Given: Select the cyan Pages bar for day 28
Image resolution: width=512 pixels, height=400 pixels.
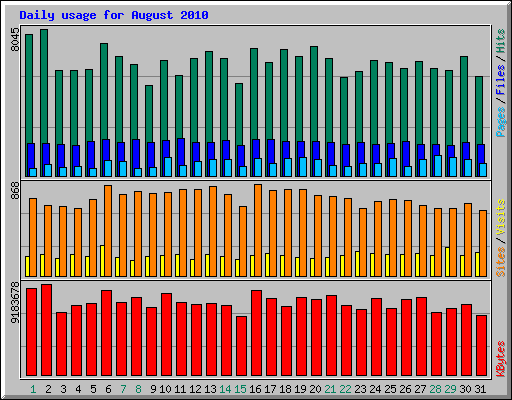Looking at the screenshot, I should [438, 166].
